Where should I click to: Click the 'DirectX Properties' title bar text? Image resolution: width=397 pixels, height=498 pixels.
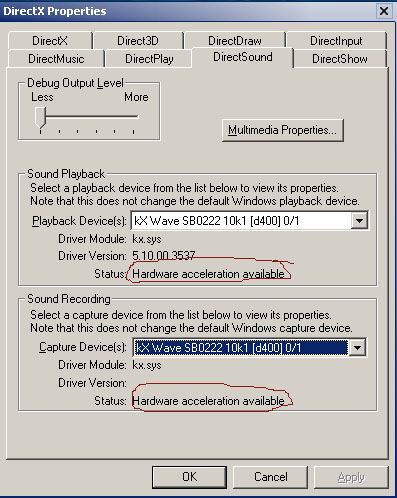[x=55, y=11]
